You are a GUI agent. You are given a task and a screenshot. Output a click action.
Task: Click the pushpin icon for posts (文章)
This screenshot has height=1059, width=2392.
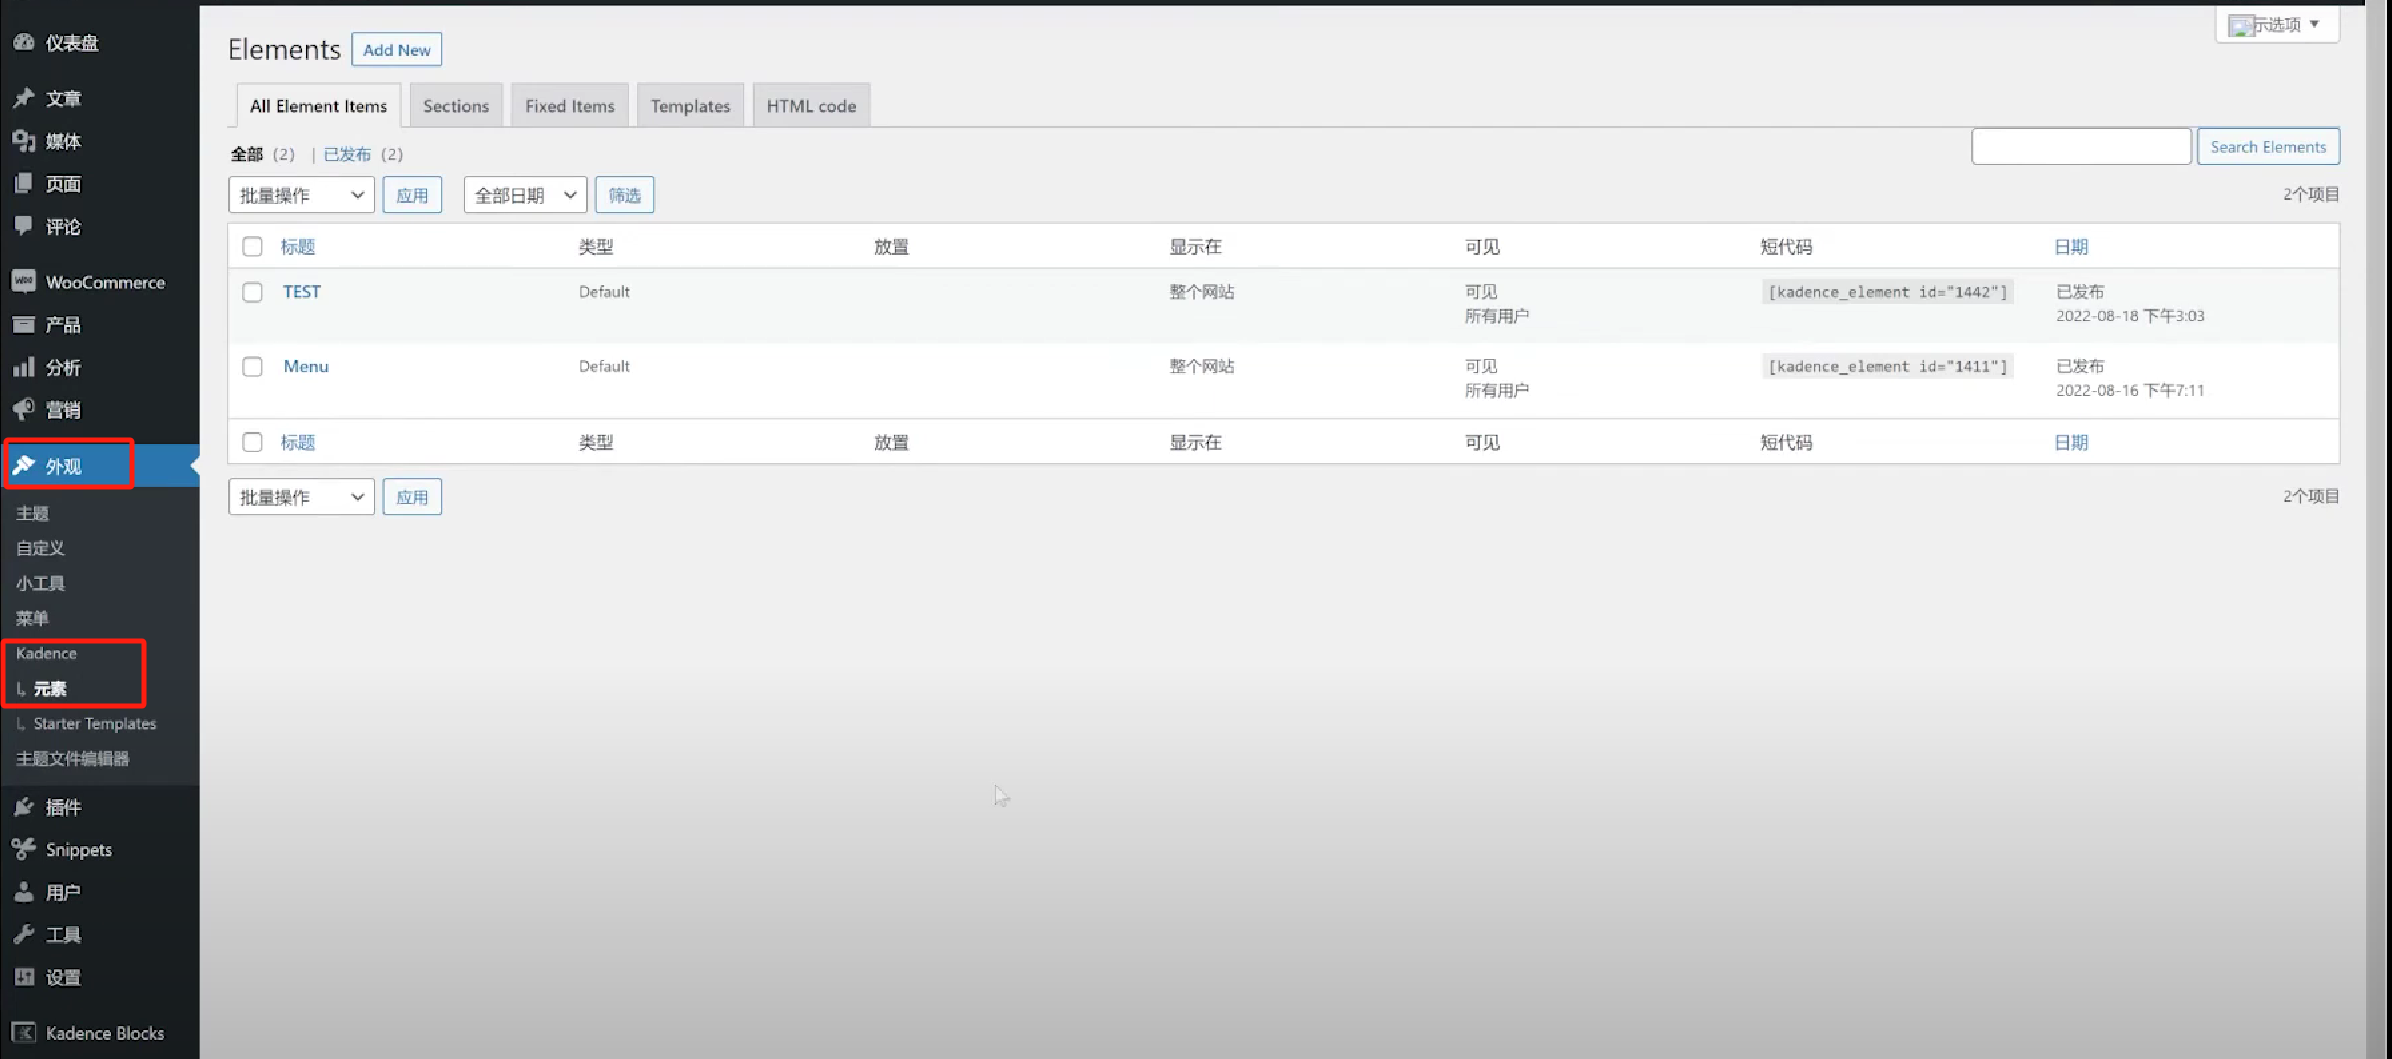pos(24,98)
